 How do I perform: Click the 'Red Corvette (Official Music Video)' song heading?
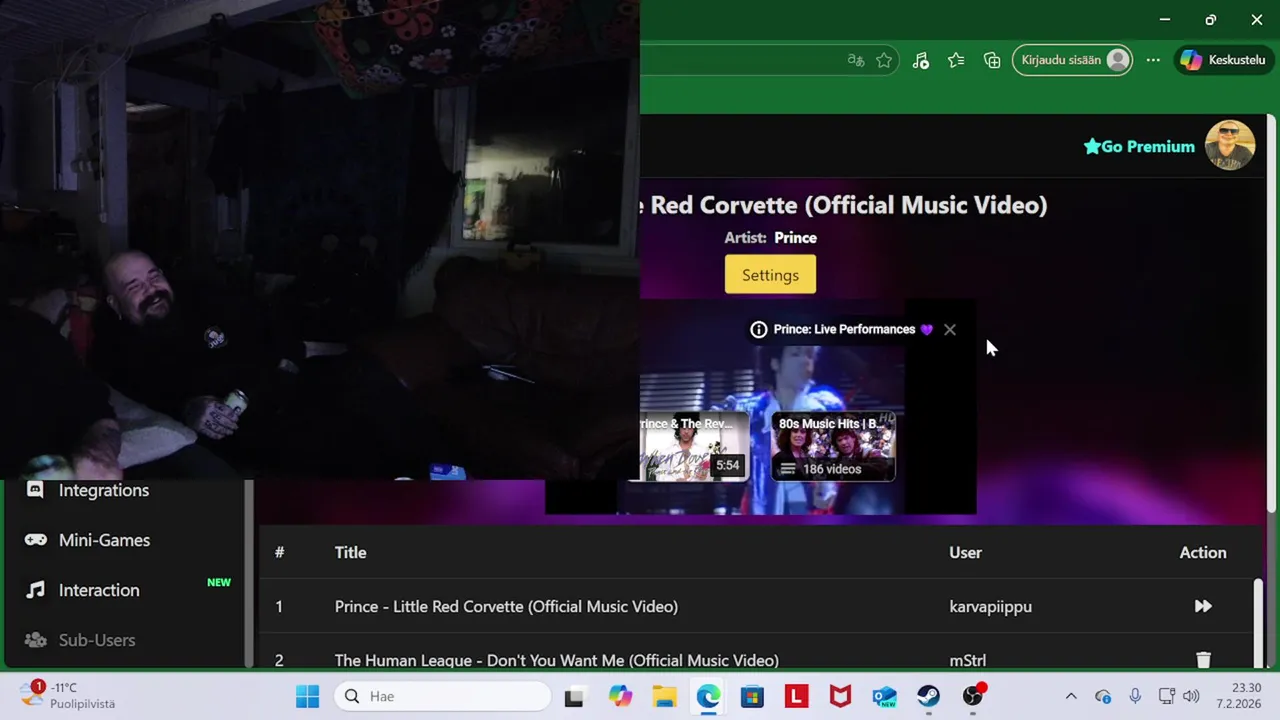click(849, 205)
